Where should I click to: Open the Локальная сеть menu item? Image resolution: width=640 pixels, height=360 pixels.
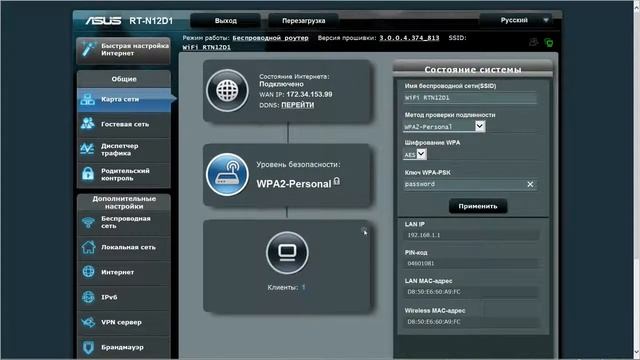point(124,247)
